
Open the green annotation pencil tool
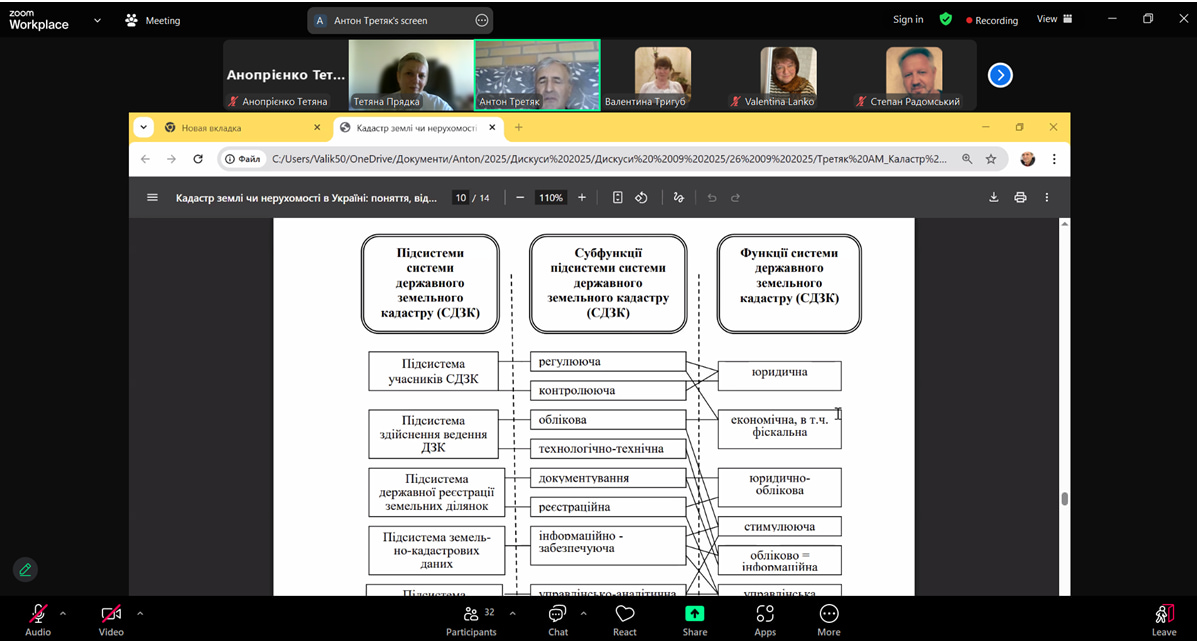click(25, 569)
